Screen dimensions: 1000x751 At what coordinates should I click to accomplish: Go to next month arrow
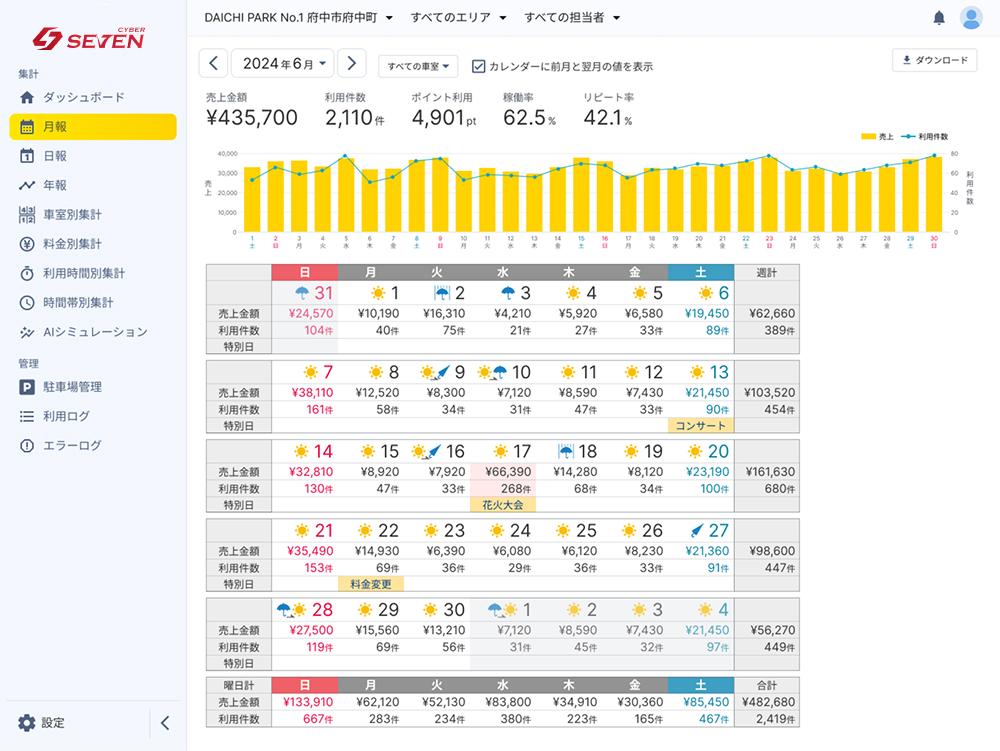(351, 64)
